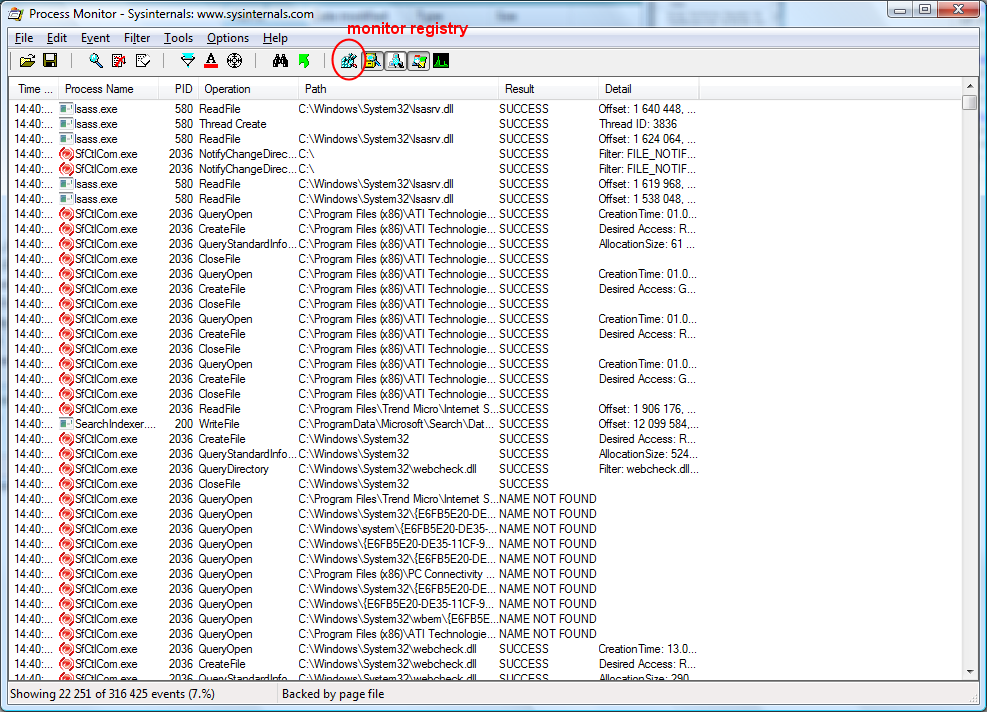Click status text 'Showing 22 251 of 316 425 events'
987x712 pixels.
tap(112, 694)
